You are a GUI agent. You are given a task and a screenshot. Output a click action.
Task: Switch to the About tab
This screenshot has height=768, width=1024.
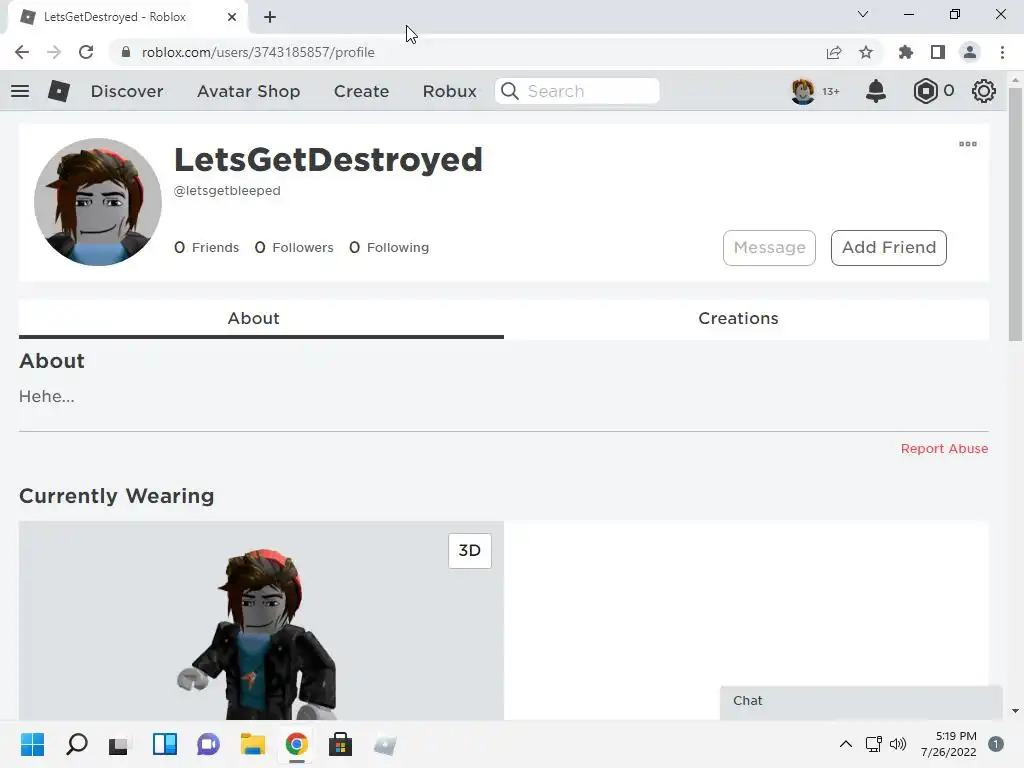(x=261, y=319)
